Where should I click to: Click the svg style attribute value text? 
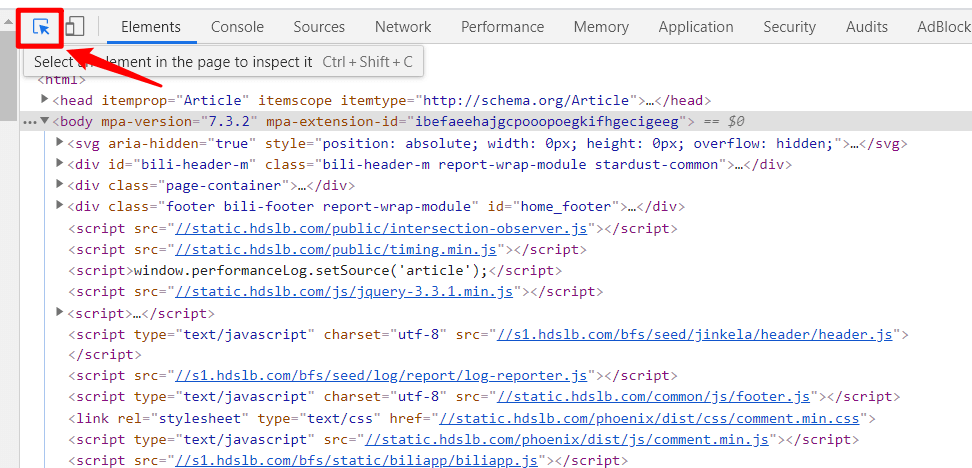pos(577,144)
